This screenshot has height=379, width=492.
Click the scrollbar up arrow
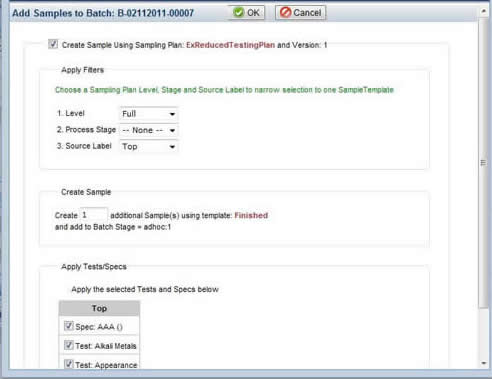483,11
